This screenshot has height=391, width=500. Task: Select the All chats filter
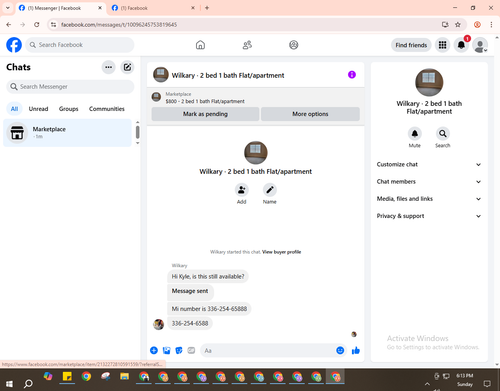pos(14,109)
